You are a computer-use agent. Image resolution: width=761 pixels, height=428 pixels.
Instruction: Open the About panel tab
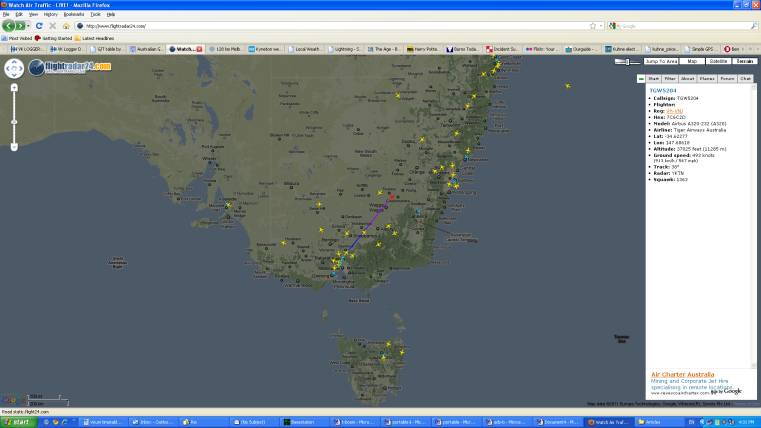click(x=687, y=79)
